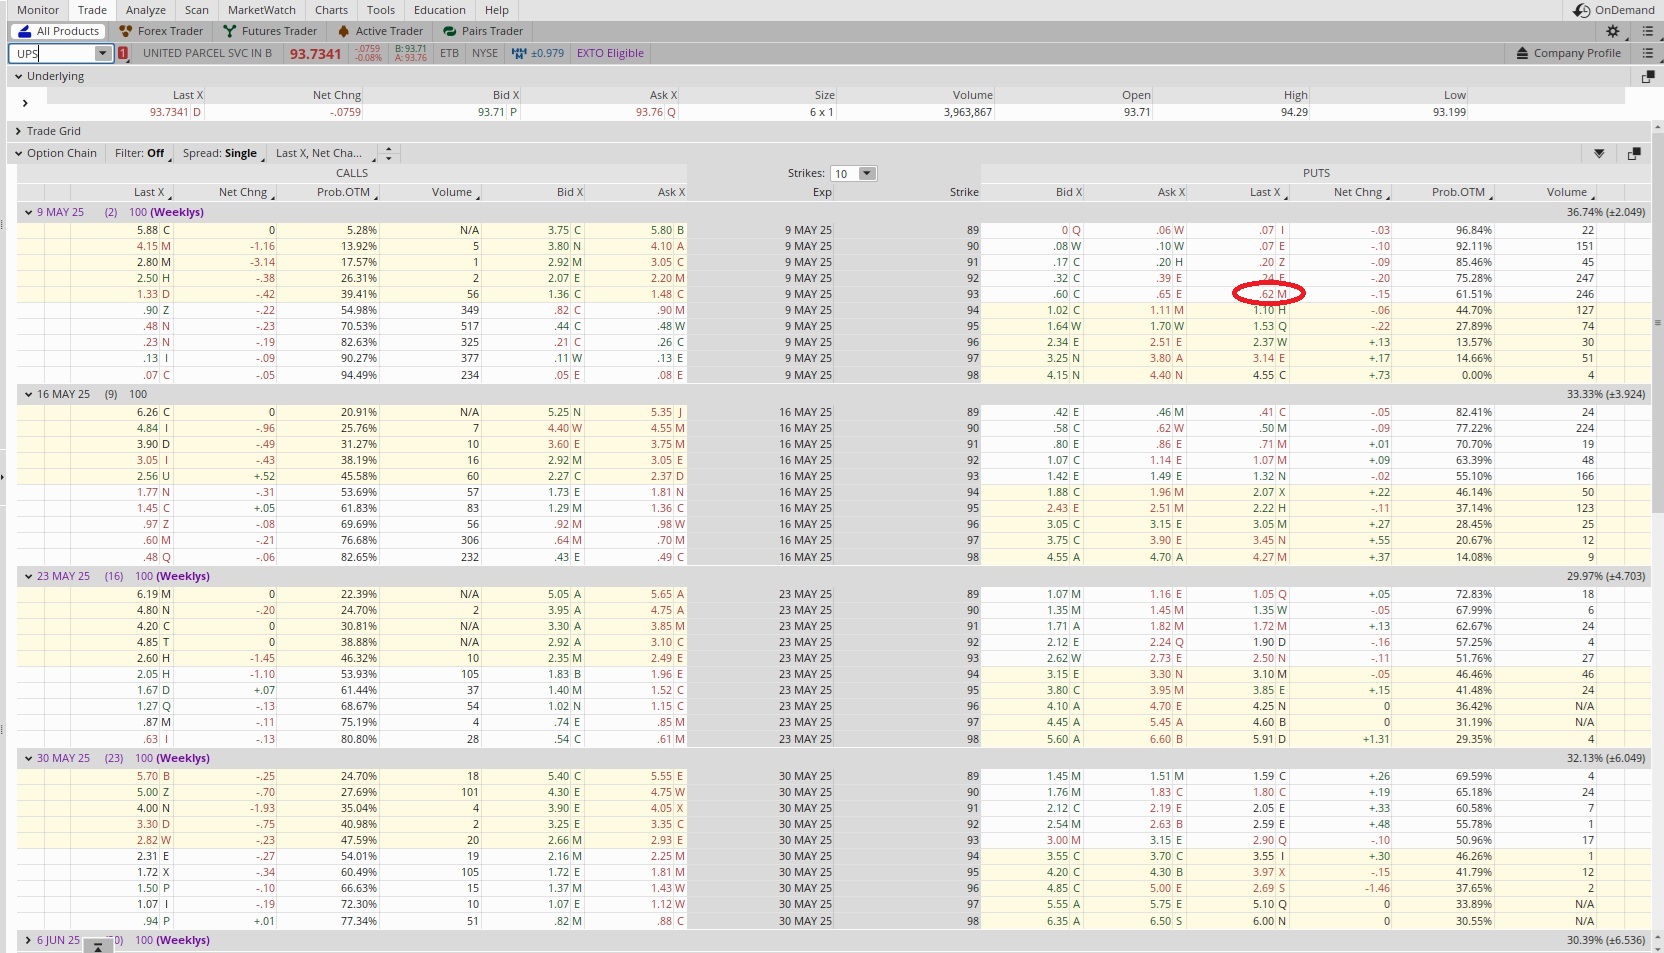Collapse the 16 MAY 25 expiration group

(x=29, y=394)
